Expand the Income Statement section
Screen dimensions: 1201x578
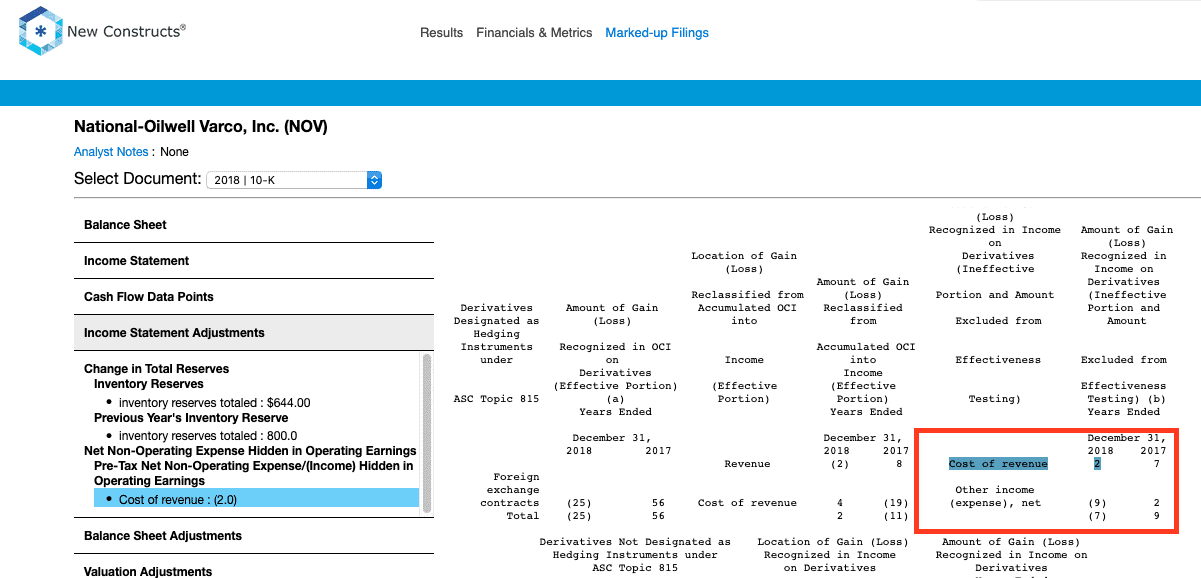point(254,261)
